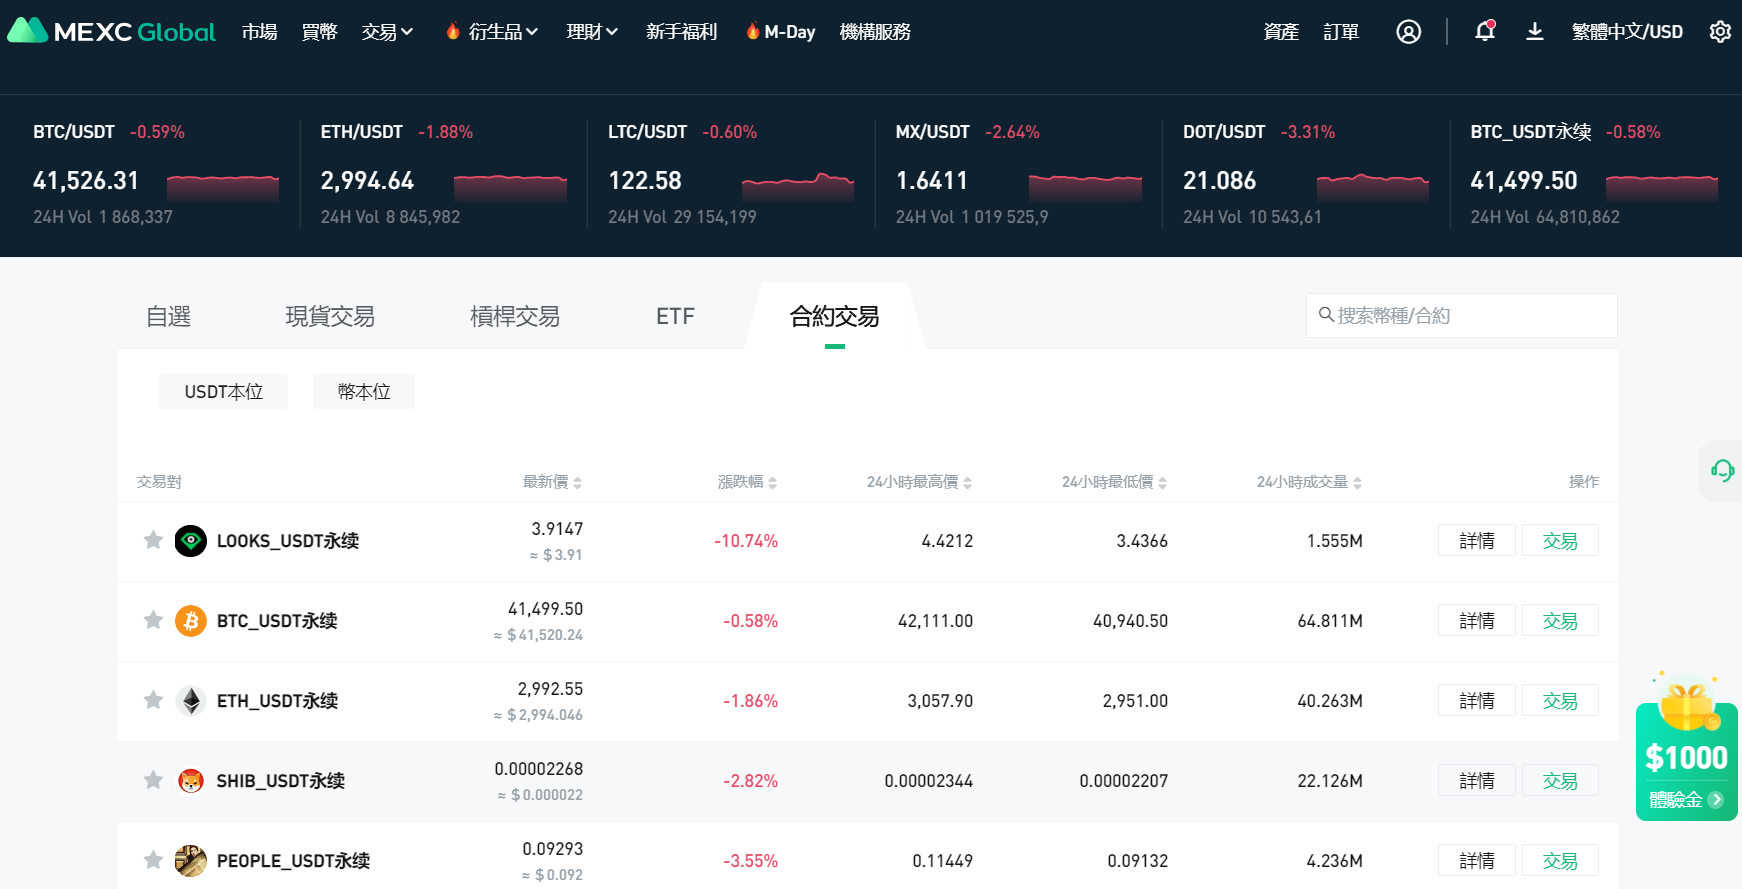Open the 新手福利 menu item

pos(682,32)
